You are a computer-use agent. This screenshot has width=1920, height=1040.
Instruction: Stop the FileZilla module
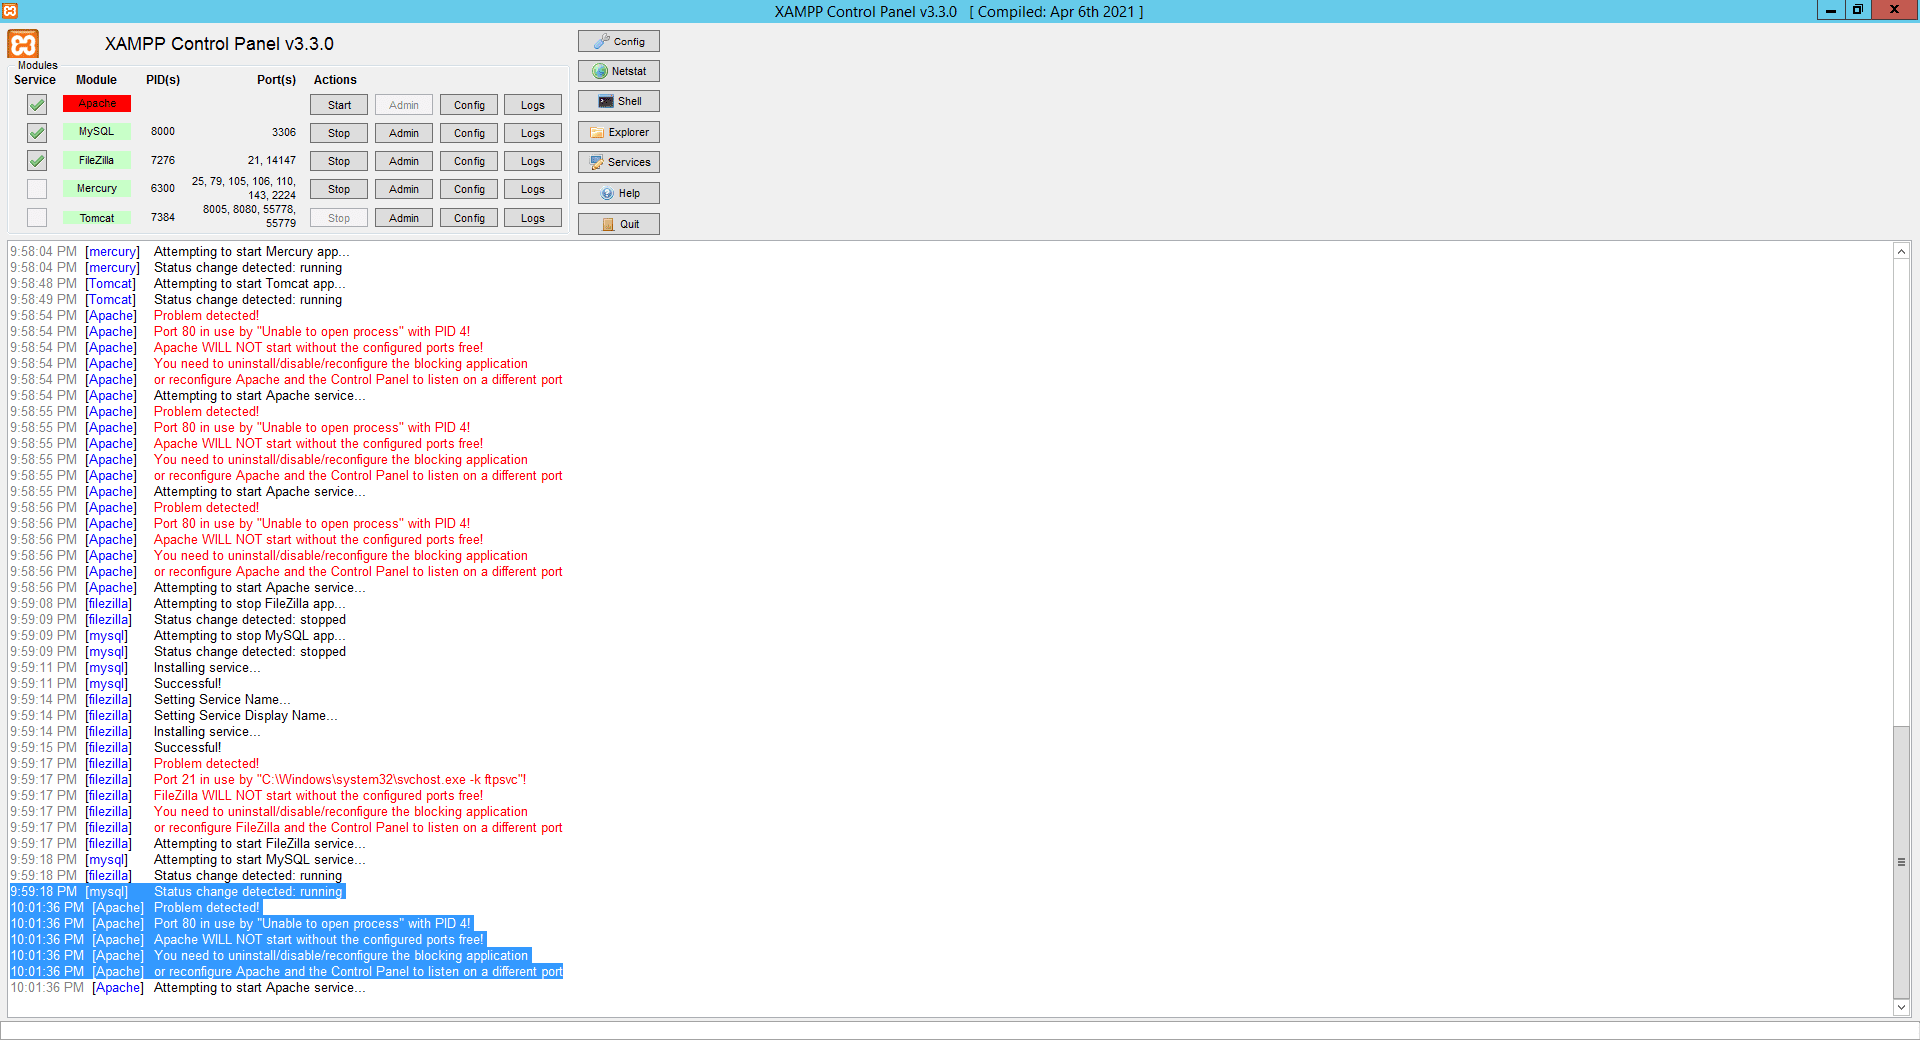339,161
